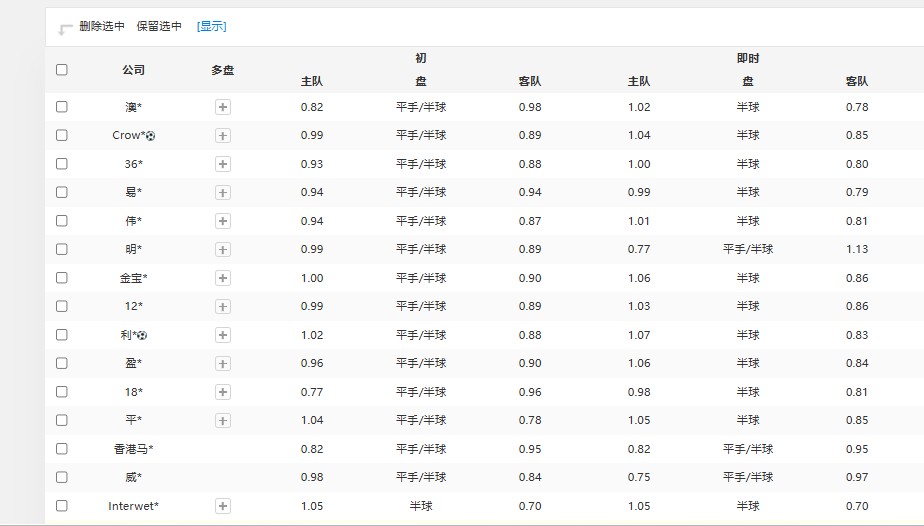The height and width of the screenshot is (526, 924).
Task: Expand the 多盘 details for 易*
Action: click(222, 192)
